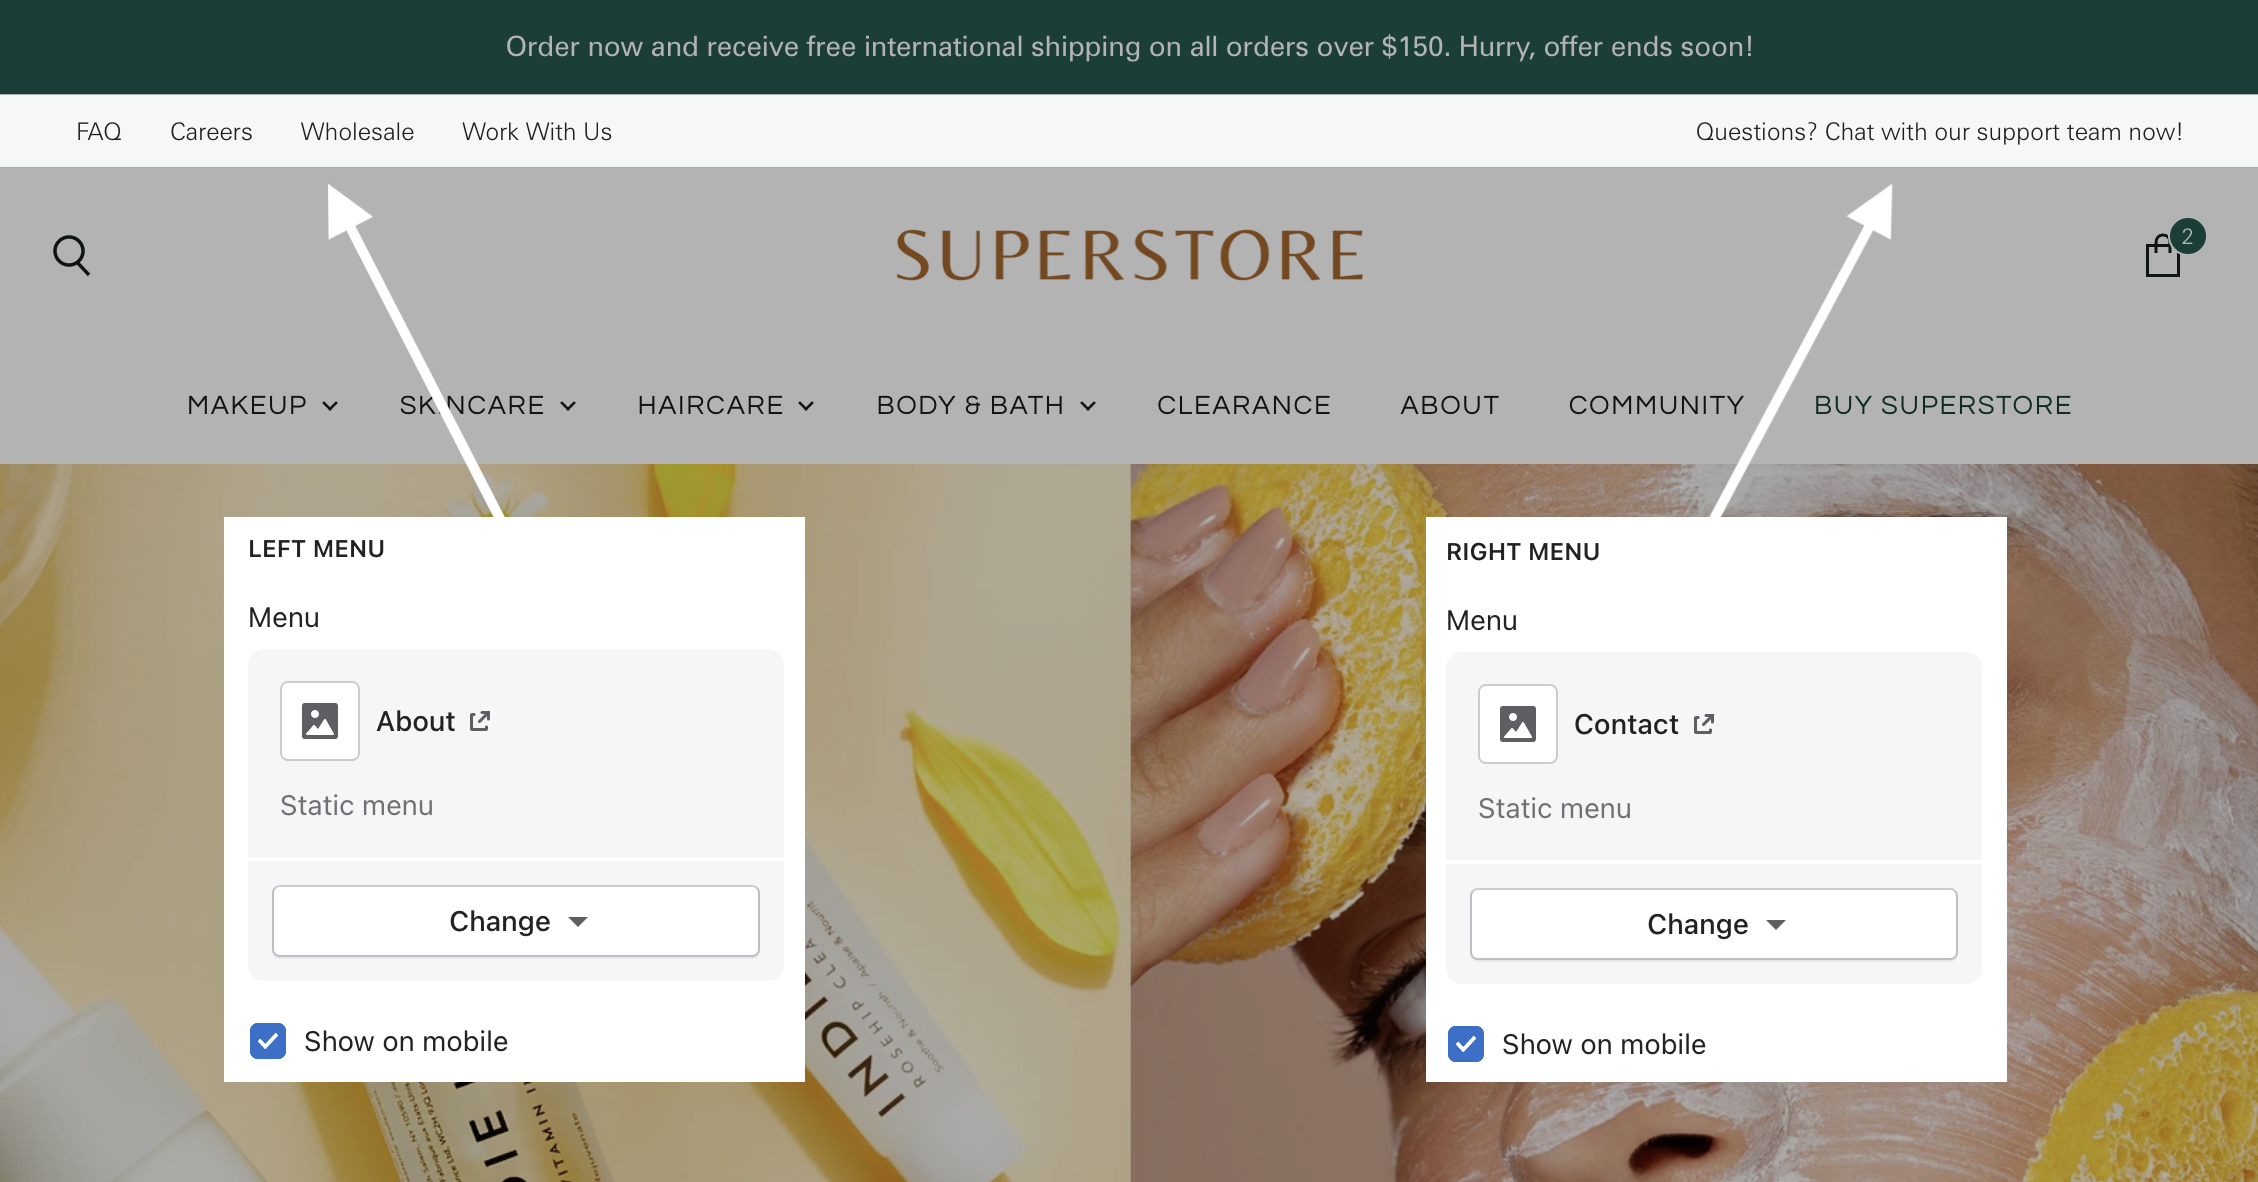Screen dimensions: 2258x1182
Task: Open Change dropdown in Left Menu panel
Action: coord(516,921)
